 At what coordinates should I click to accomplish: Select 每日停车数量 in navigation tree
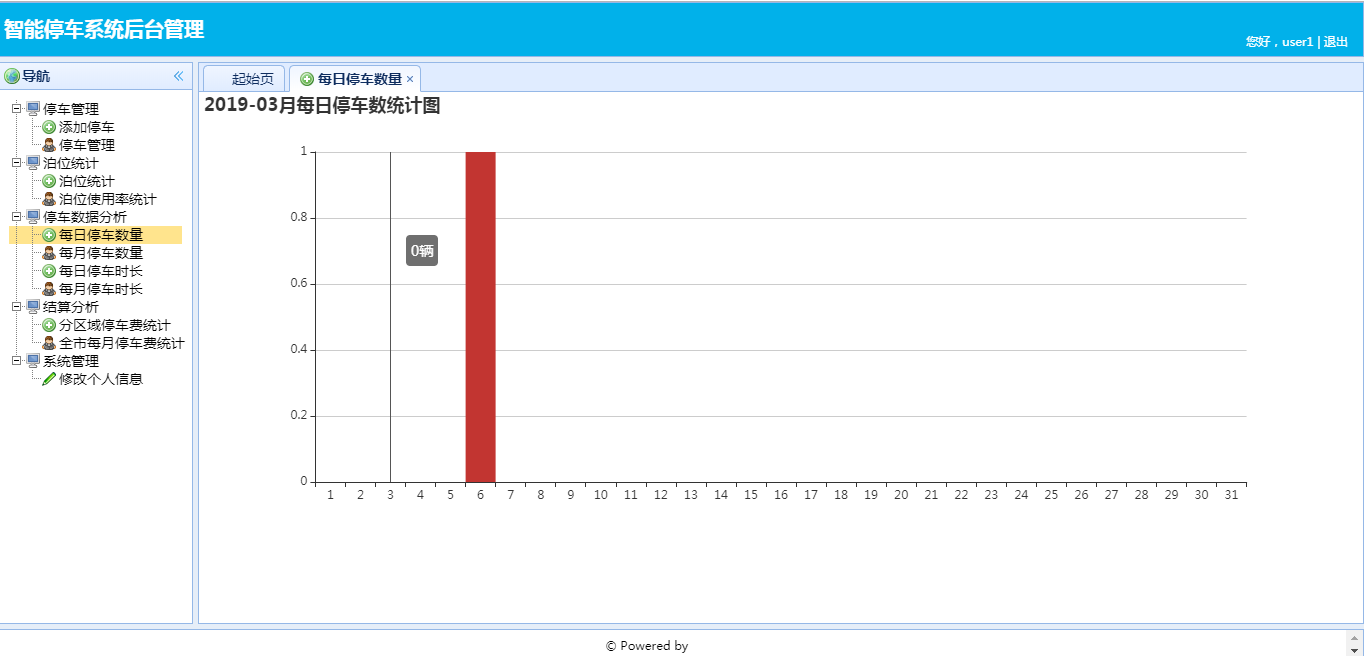pos(101,235)
